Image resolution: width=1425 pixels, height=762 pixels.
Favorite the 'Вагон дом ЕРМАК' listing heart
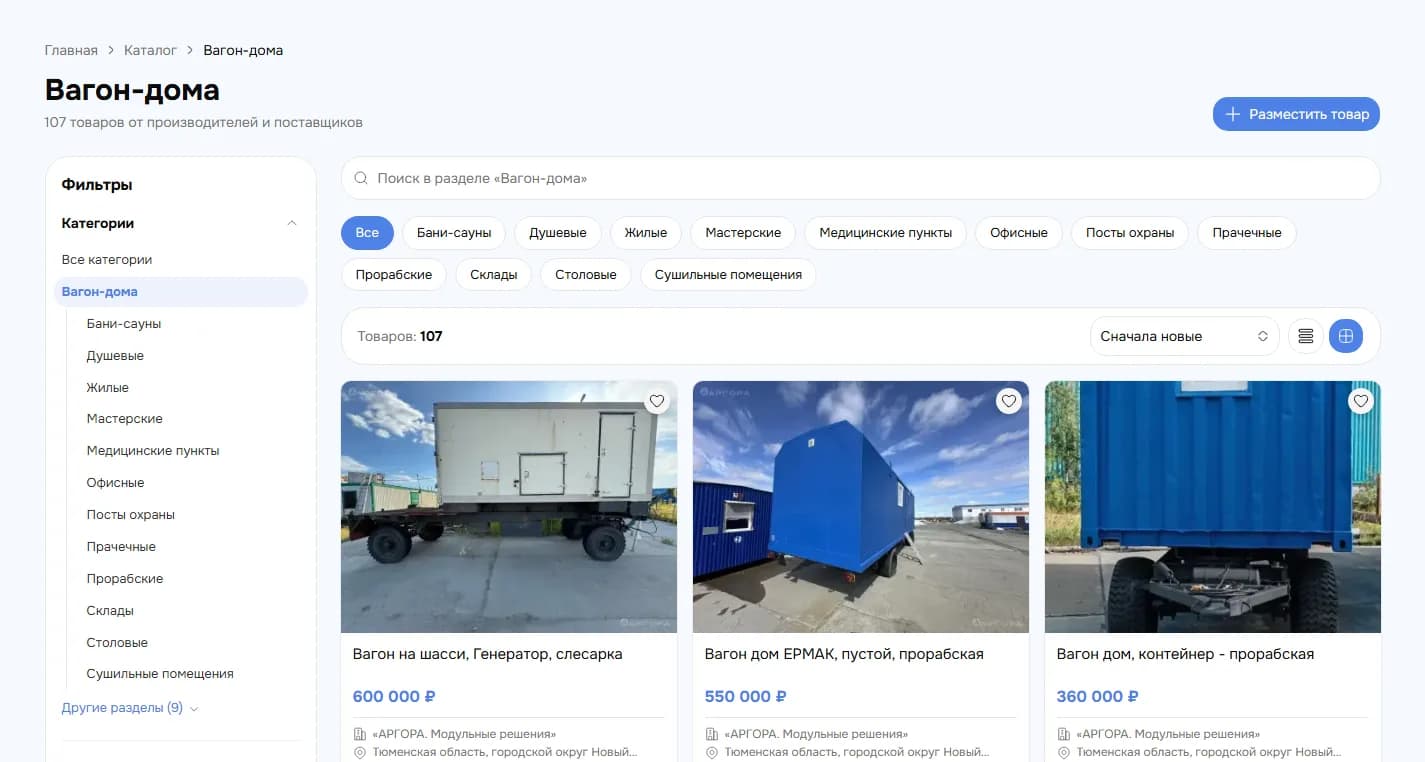[x=1009, y=401]
